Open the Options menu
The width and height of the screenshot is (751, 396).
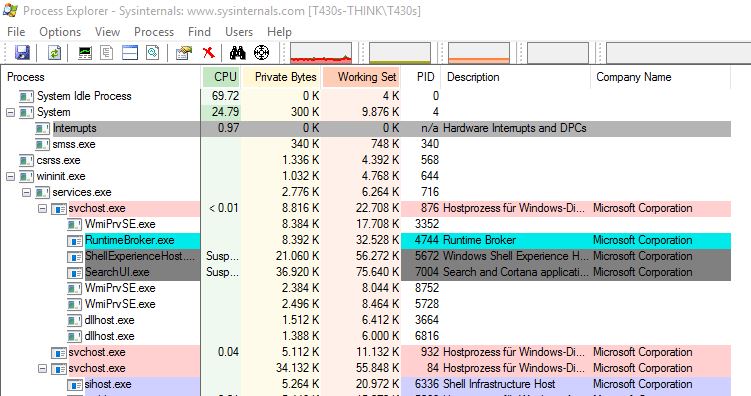pos(60,32)
